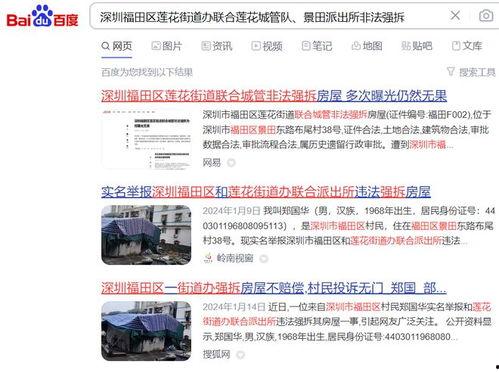The width and height of the screenshot is (499, 373).
Task: Switch to the 资讯 tab
Action: [x=217, y=46]
